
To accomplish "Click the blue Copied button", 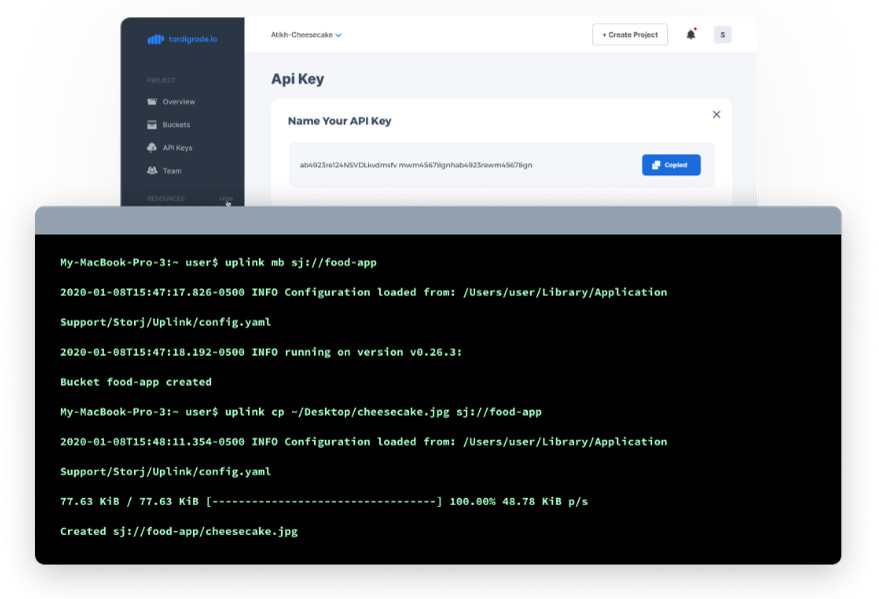I will pyautogui.click(x=671, y=165).
